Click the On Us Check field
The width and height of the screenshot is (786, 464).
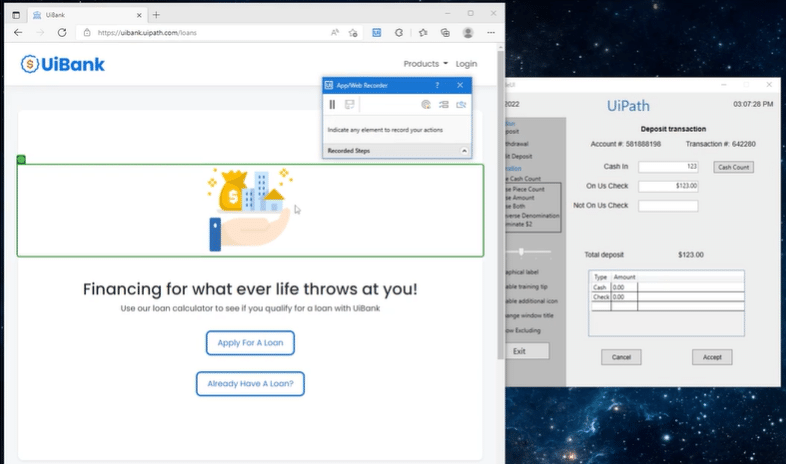668,186
